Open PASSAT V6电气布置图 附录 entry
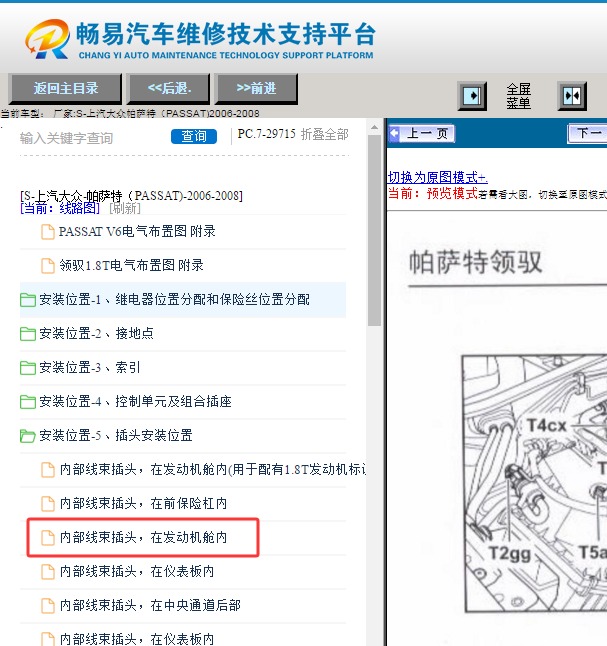This screenshot has height=646, width=607. click(x=137, y=232)
